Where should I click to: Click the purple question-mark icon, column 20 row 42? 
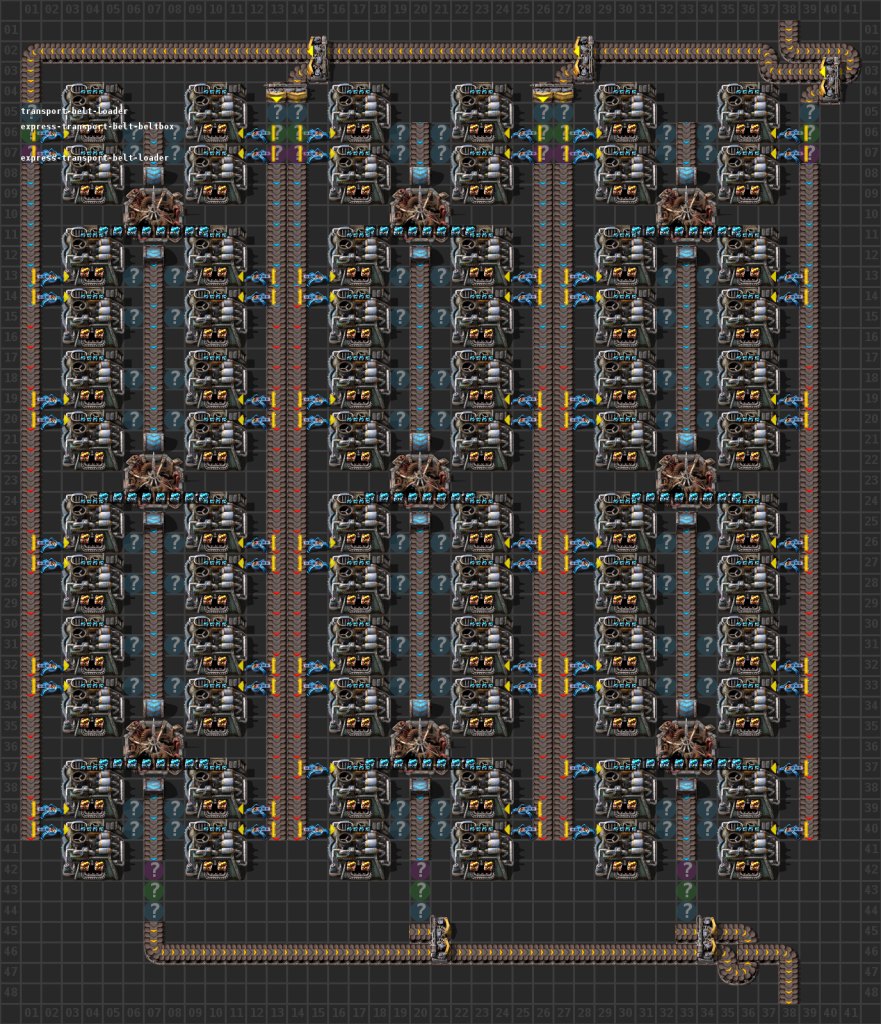[x=421, y=870]
